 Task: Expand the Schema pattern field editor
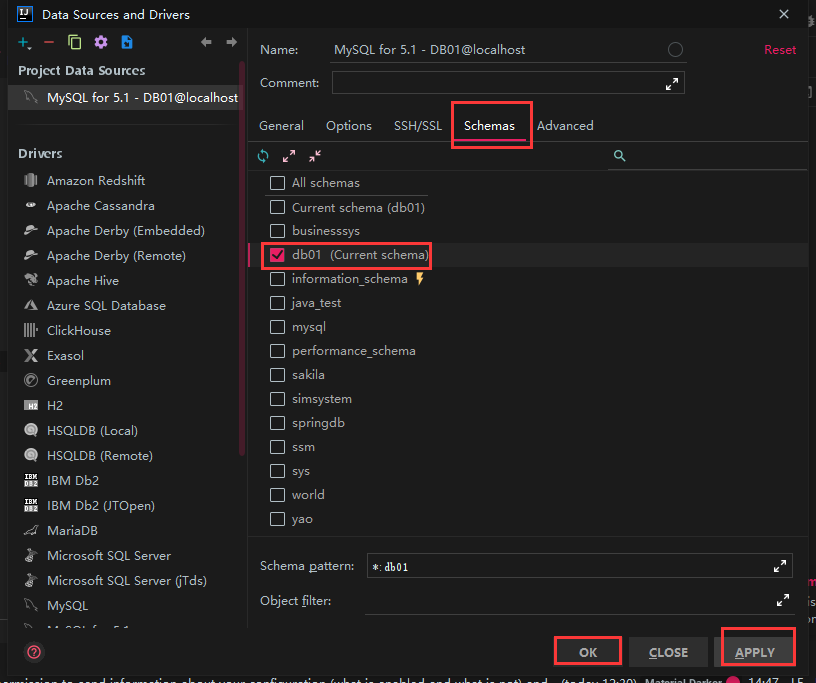coord(780,566)
